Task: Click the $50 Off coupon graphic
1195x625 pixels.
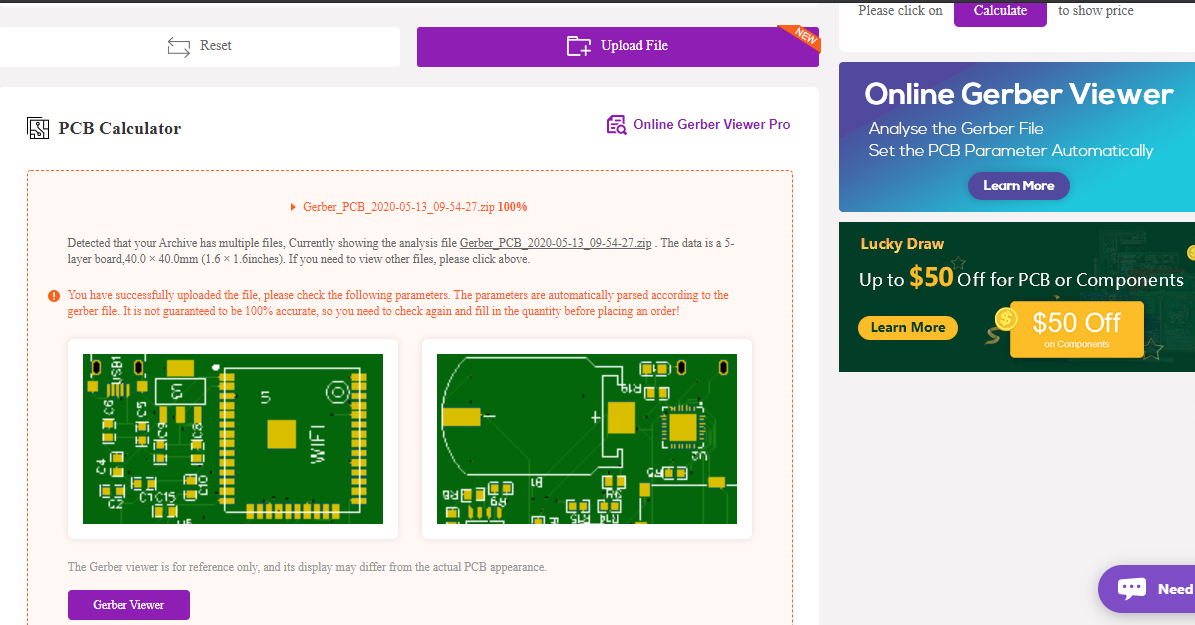Action: [1076, 328]
